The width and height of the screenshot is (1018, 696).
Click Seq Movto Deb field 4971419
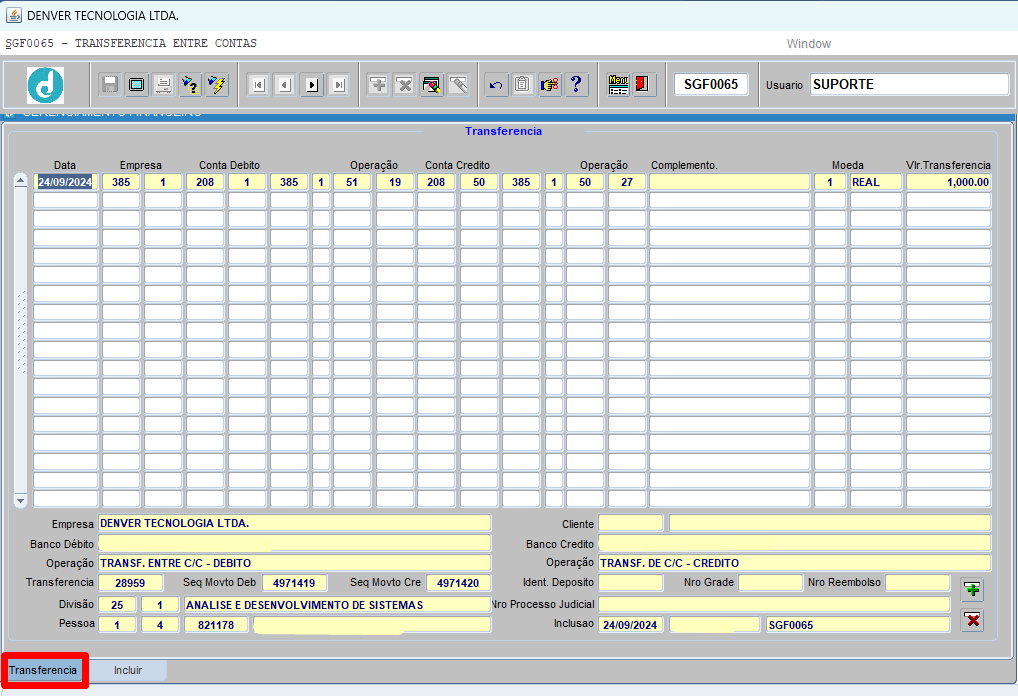[294, 583]
